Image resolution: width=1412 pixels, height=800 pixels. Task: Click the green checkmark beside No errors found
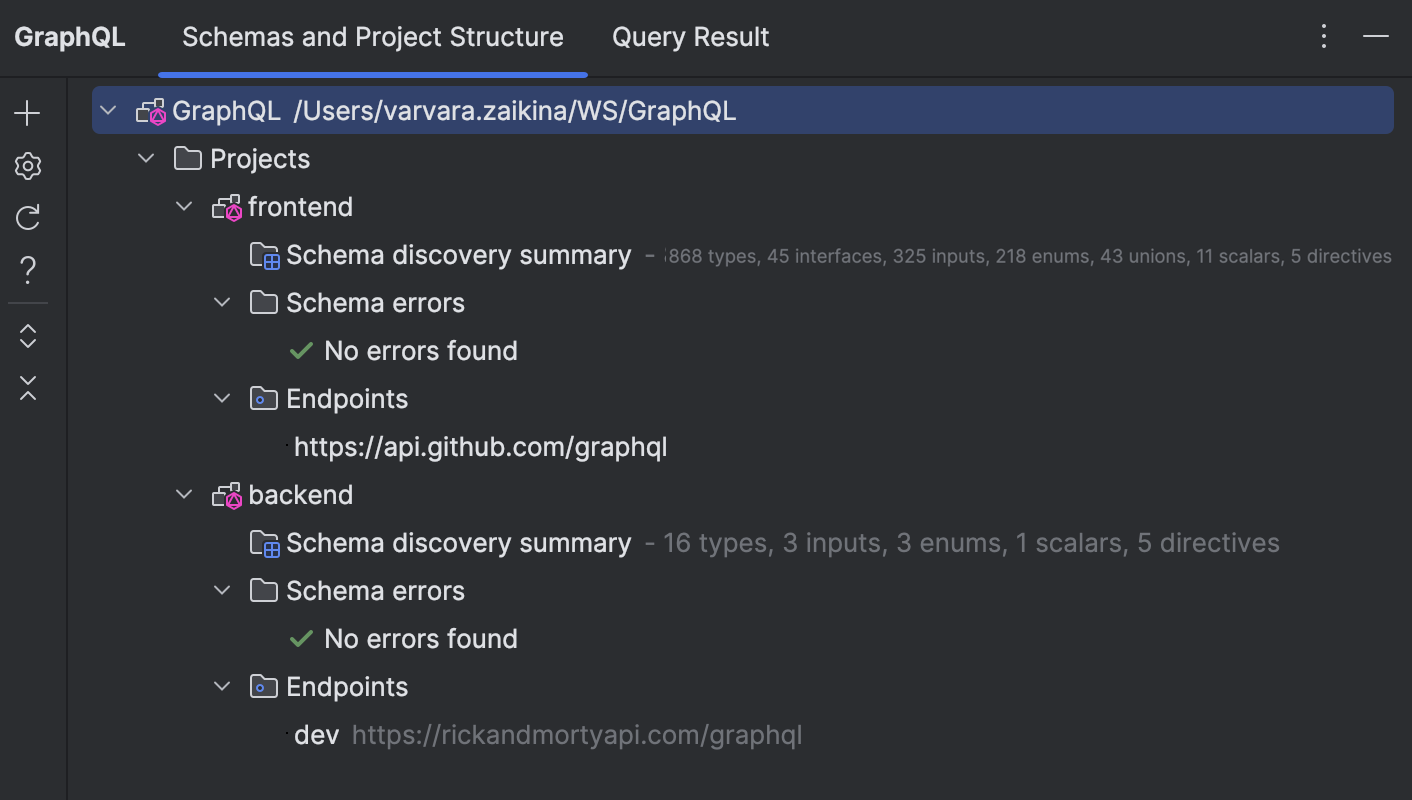point(301,350)
